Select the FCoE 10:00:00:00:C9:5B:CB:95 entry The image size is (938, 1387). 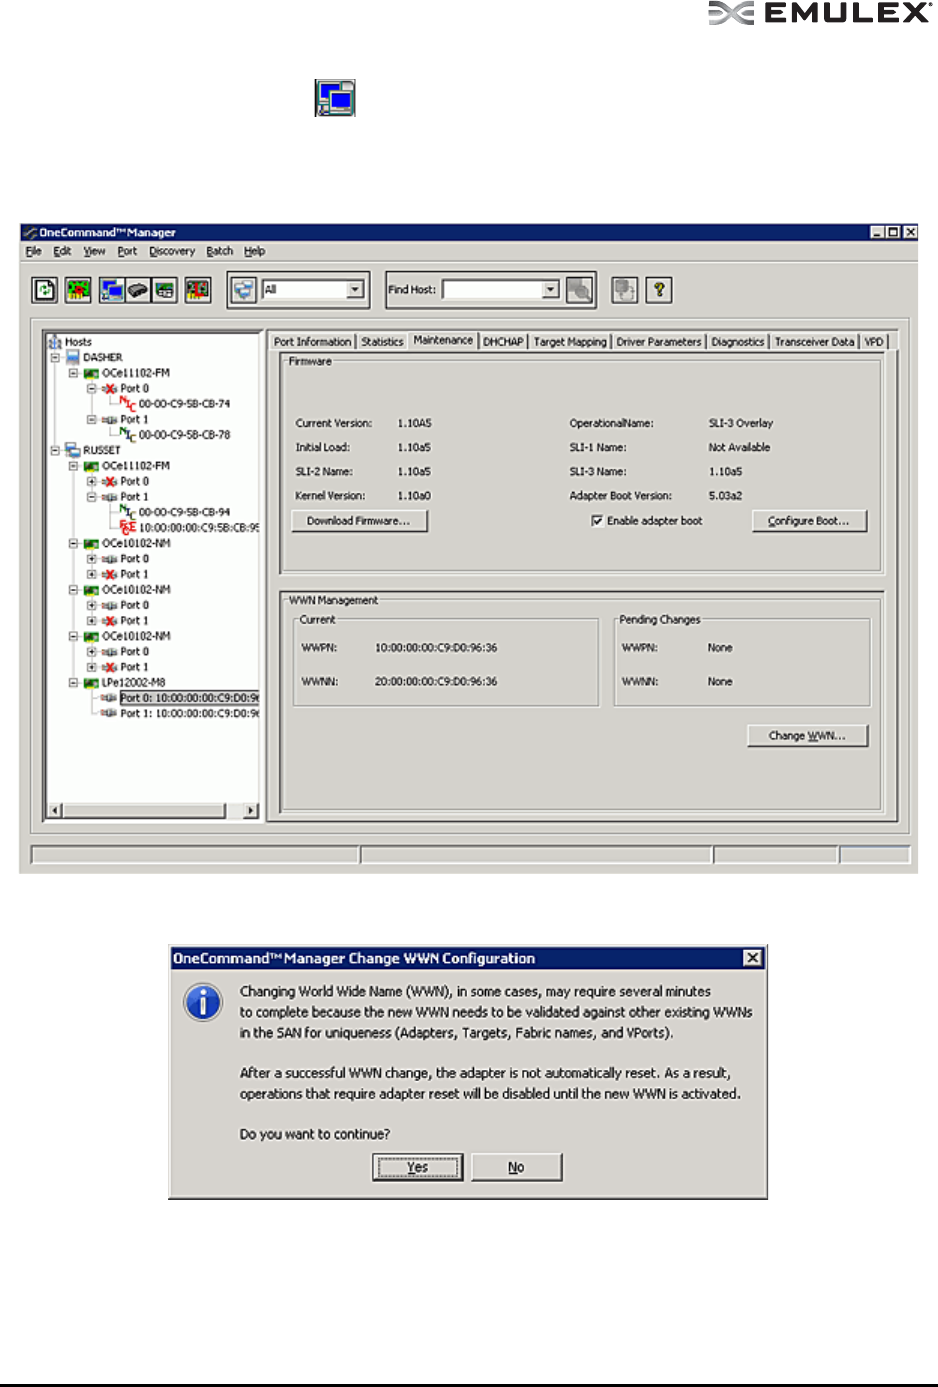(x=198, y=528)
